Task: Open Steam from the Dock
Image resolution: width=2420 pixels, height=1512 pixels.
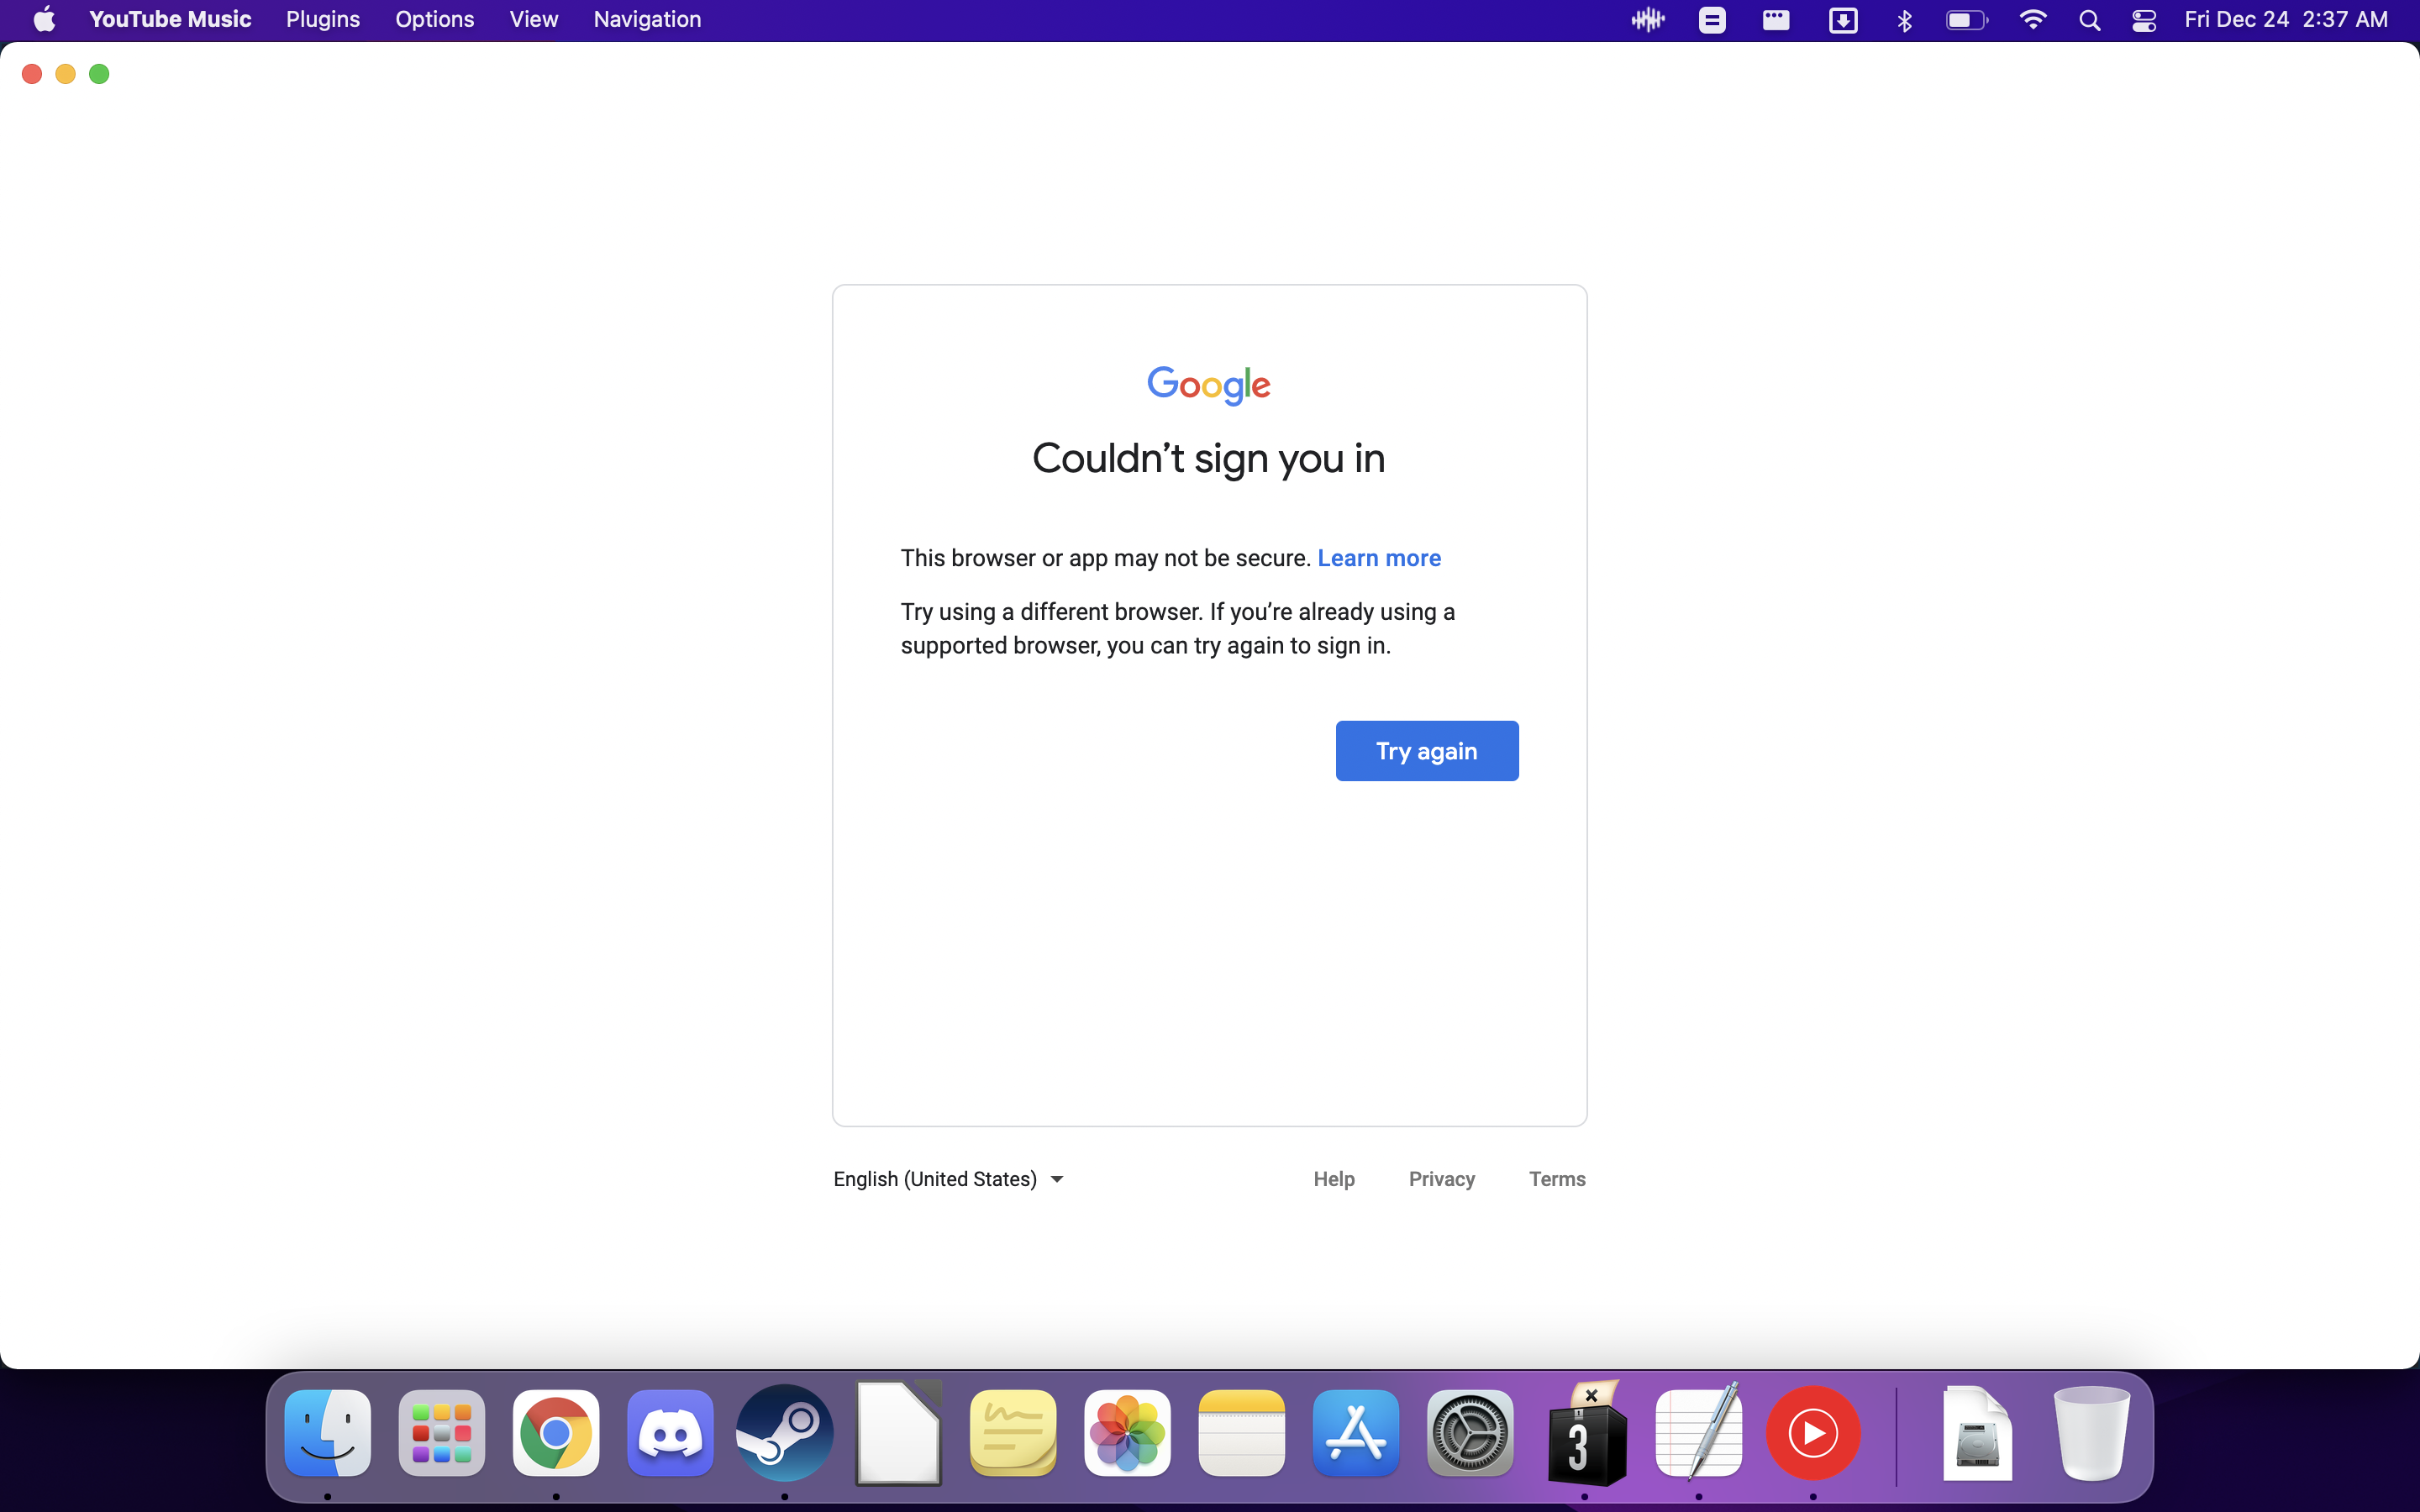Action: pyautogui.click(x=785, y=1433)
